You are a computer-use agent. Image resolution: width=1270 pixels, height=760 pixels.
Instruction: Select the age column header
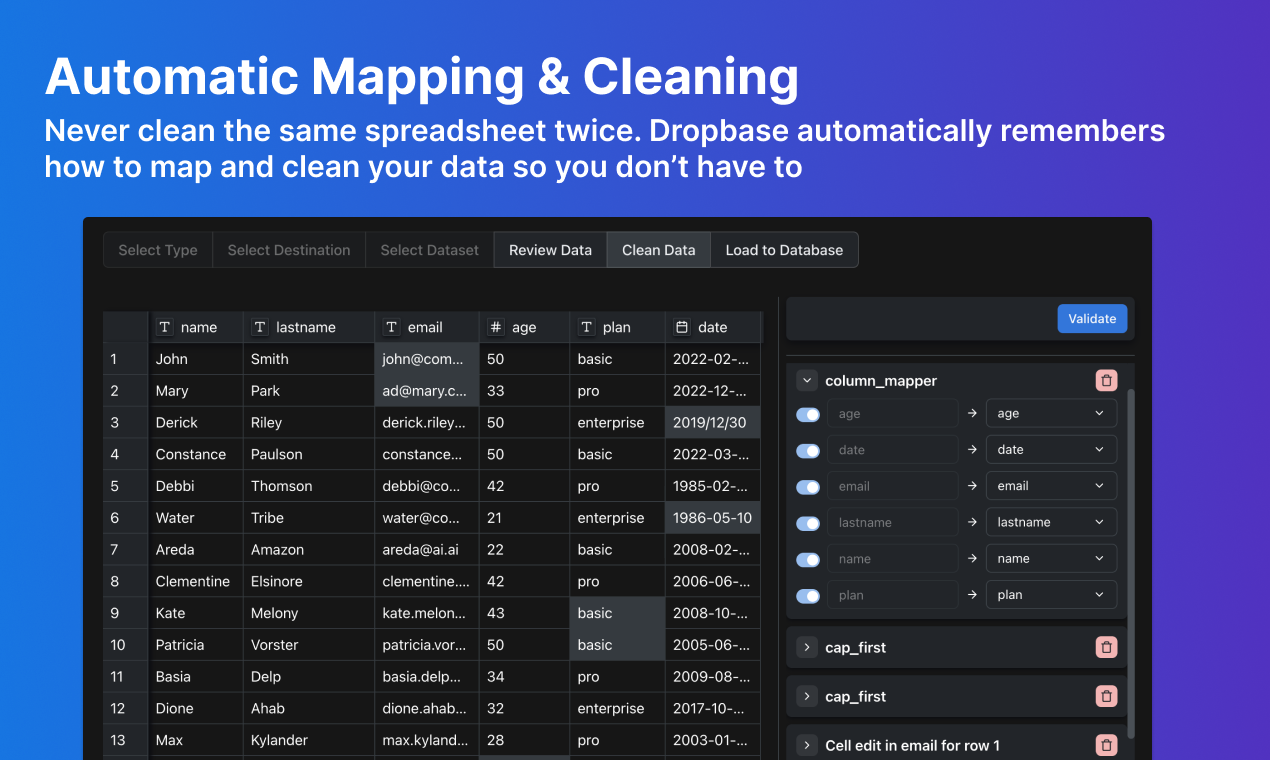525,327
